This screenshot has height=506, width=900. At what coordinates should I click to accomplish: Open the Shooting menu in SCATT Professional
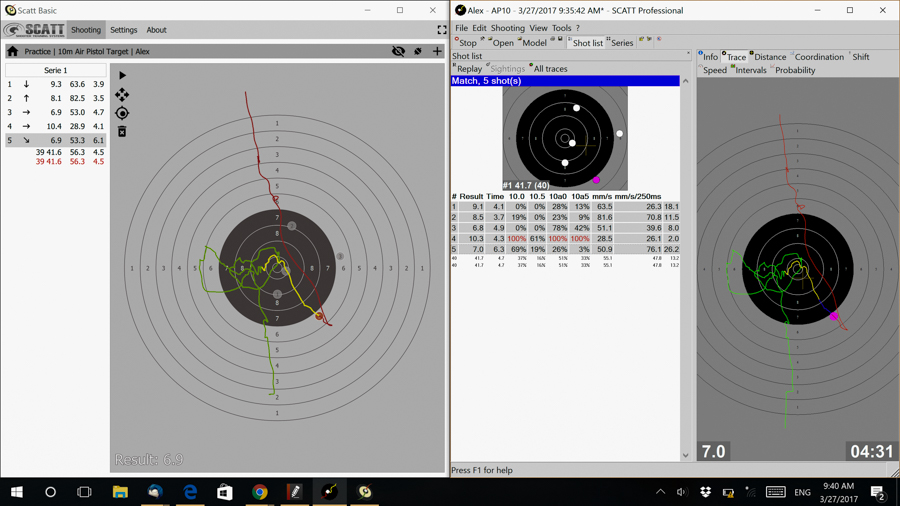507,28
